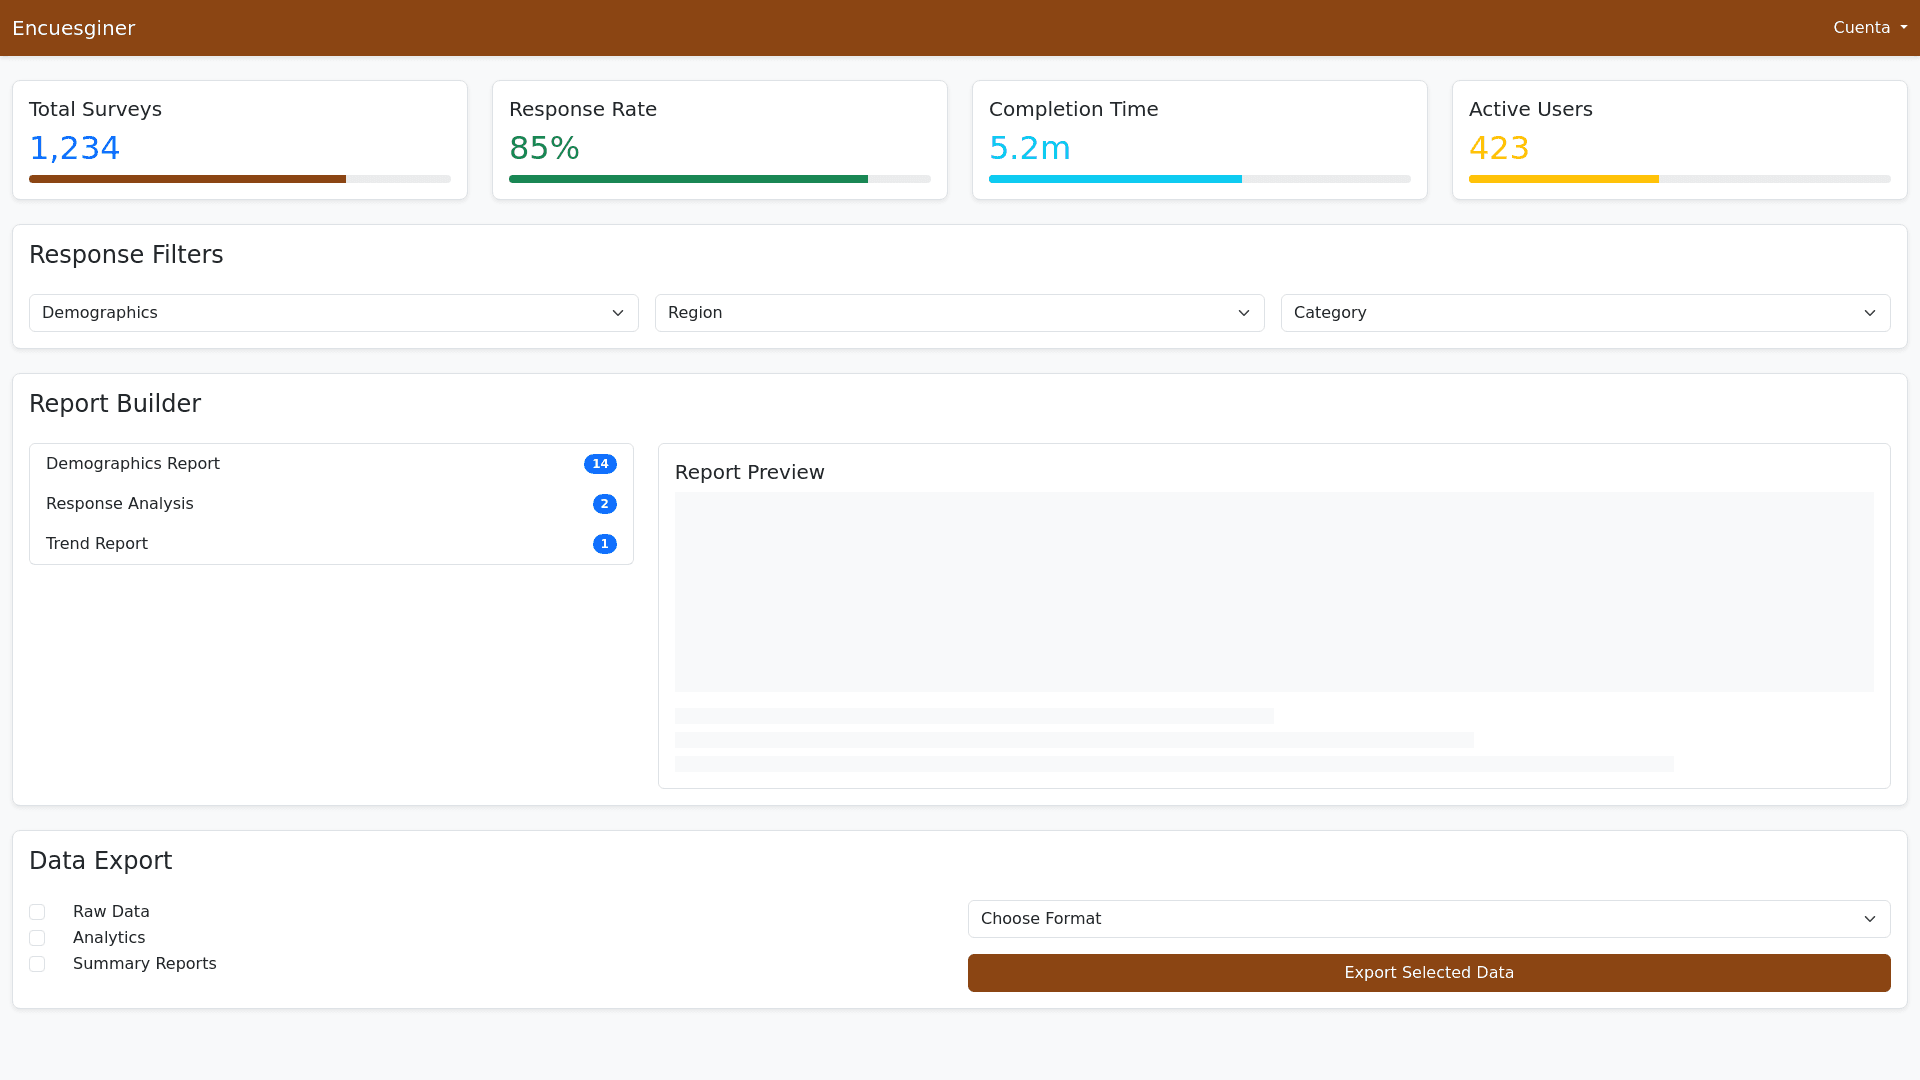Toggle the Summary Reports checkbox
This screenshot has width=1920, height=1080.
tap(37, 964)
